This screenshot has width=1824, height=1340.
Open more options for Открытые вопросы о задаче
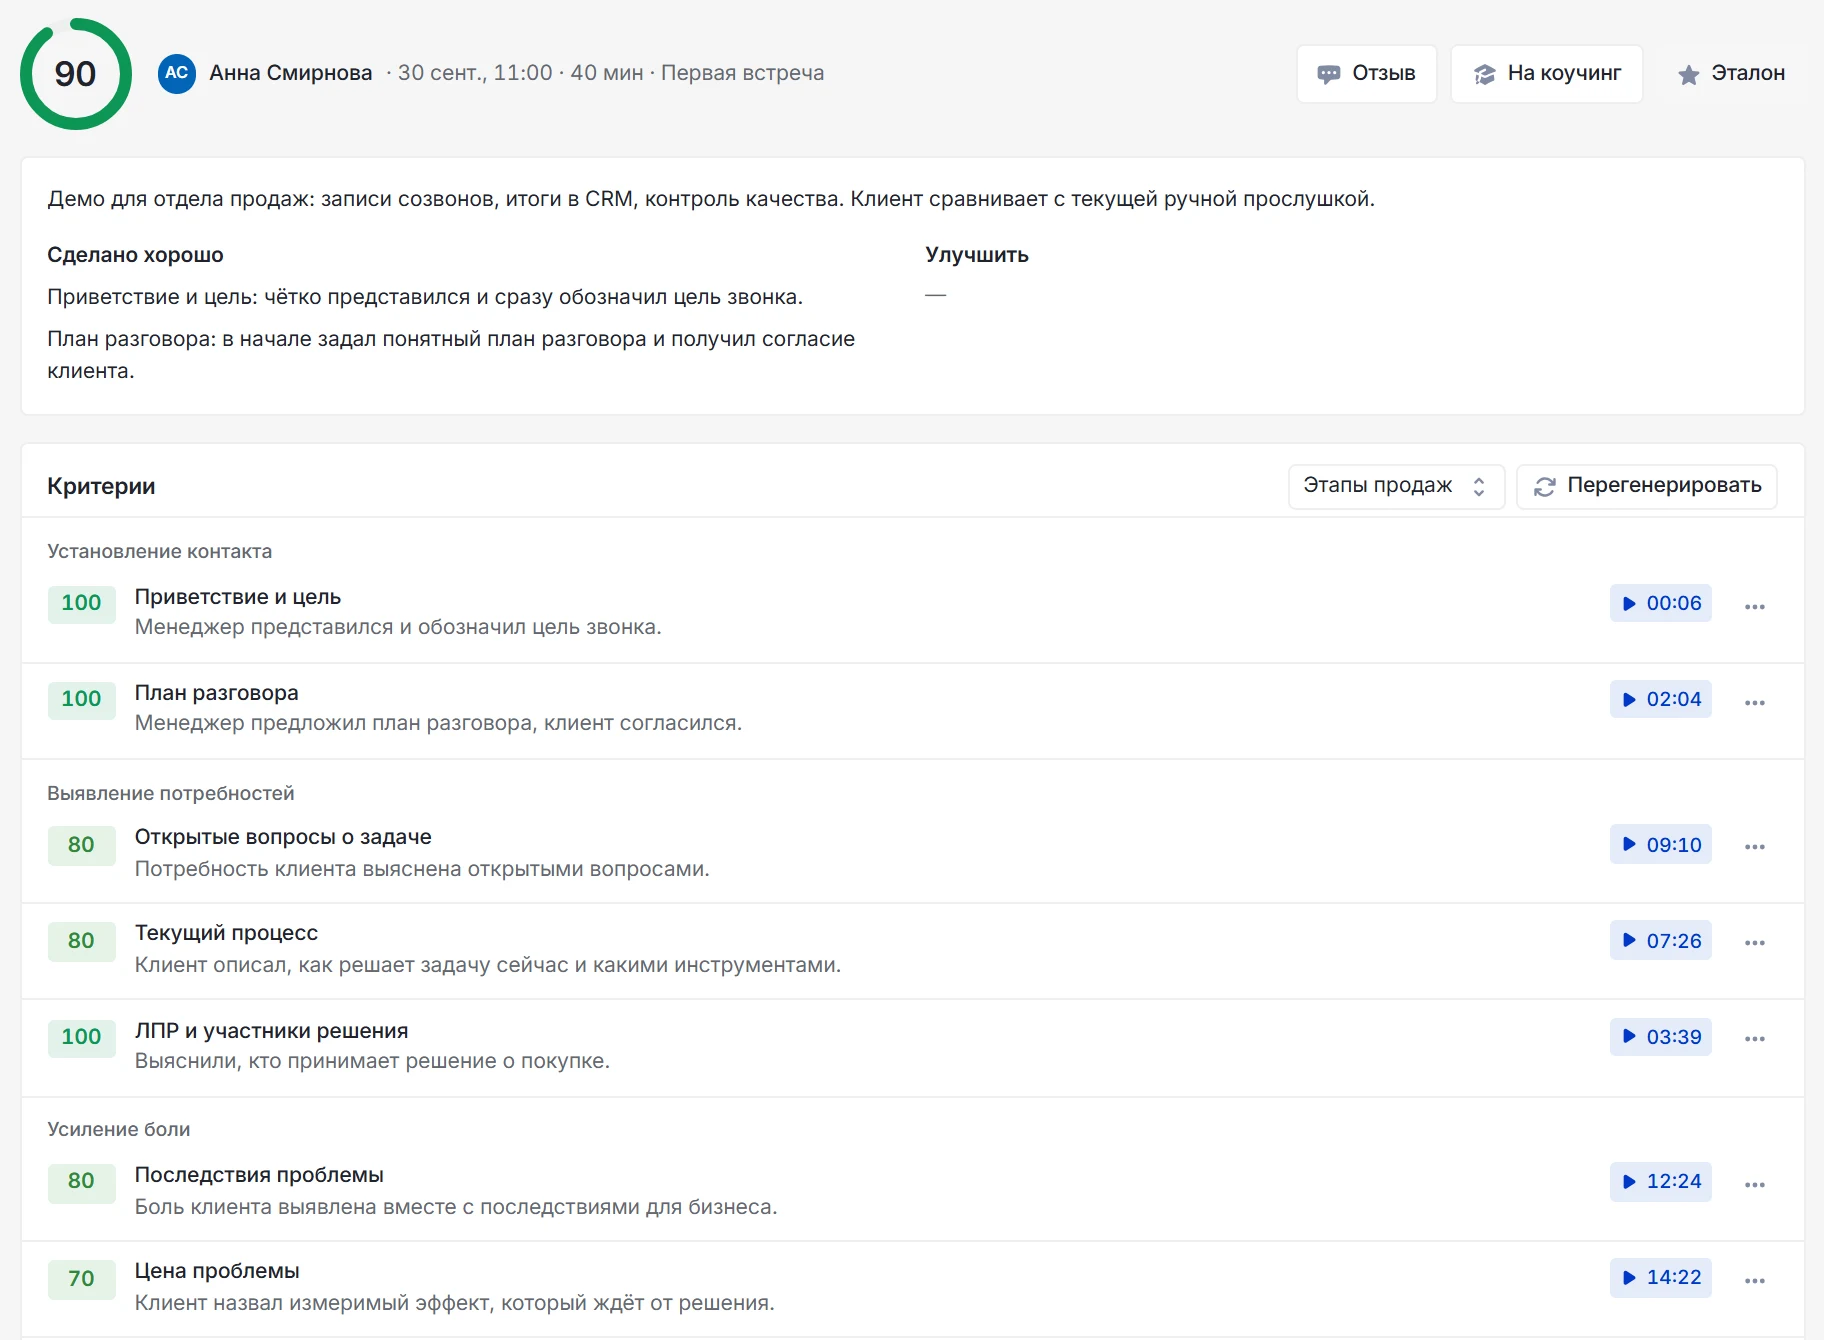pyautogui.click(x=1754, y=846)
